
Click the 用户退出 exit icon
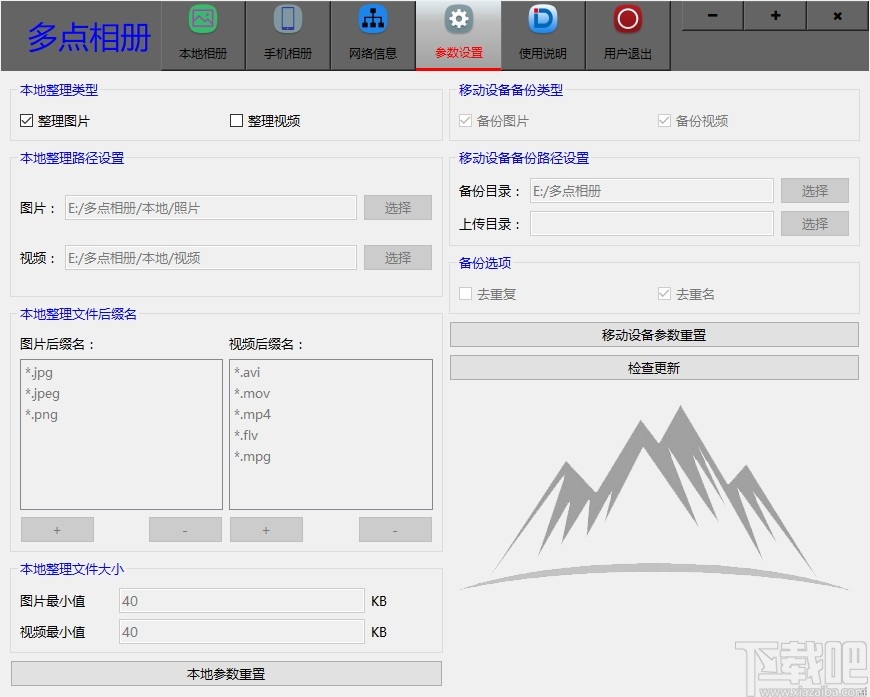627,30
